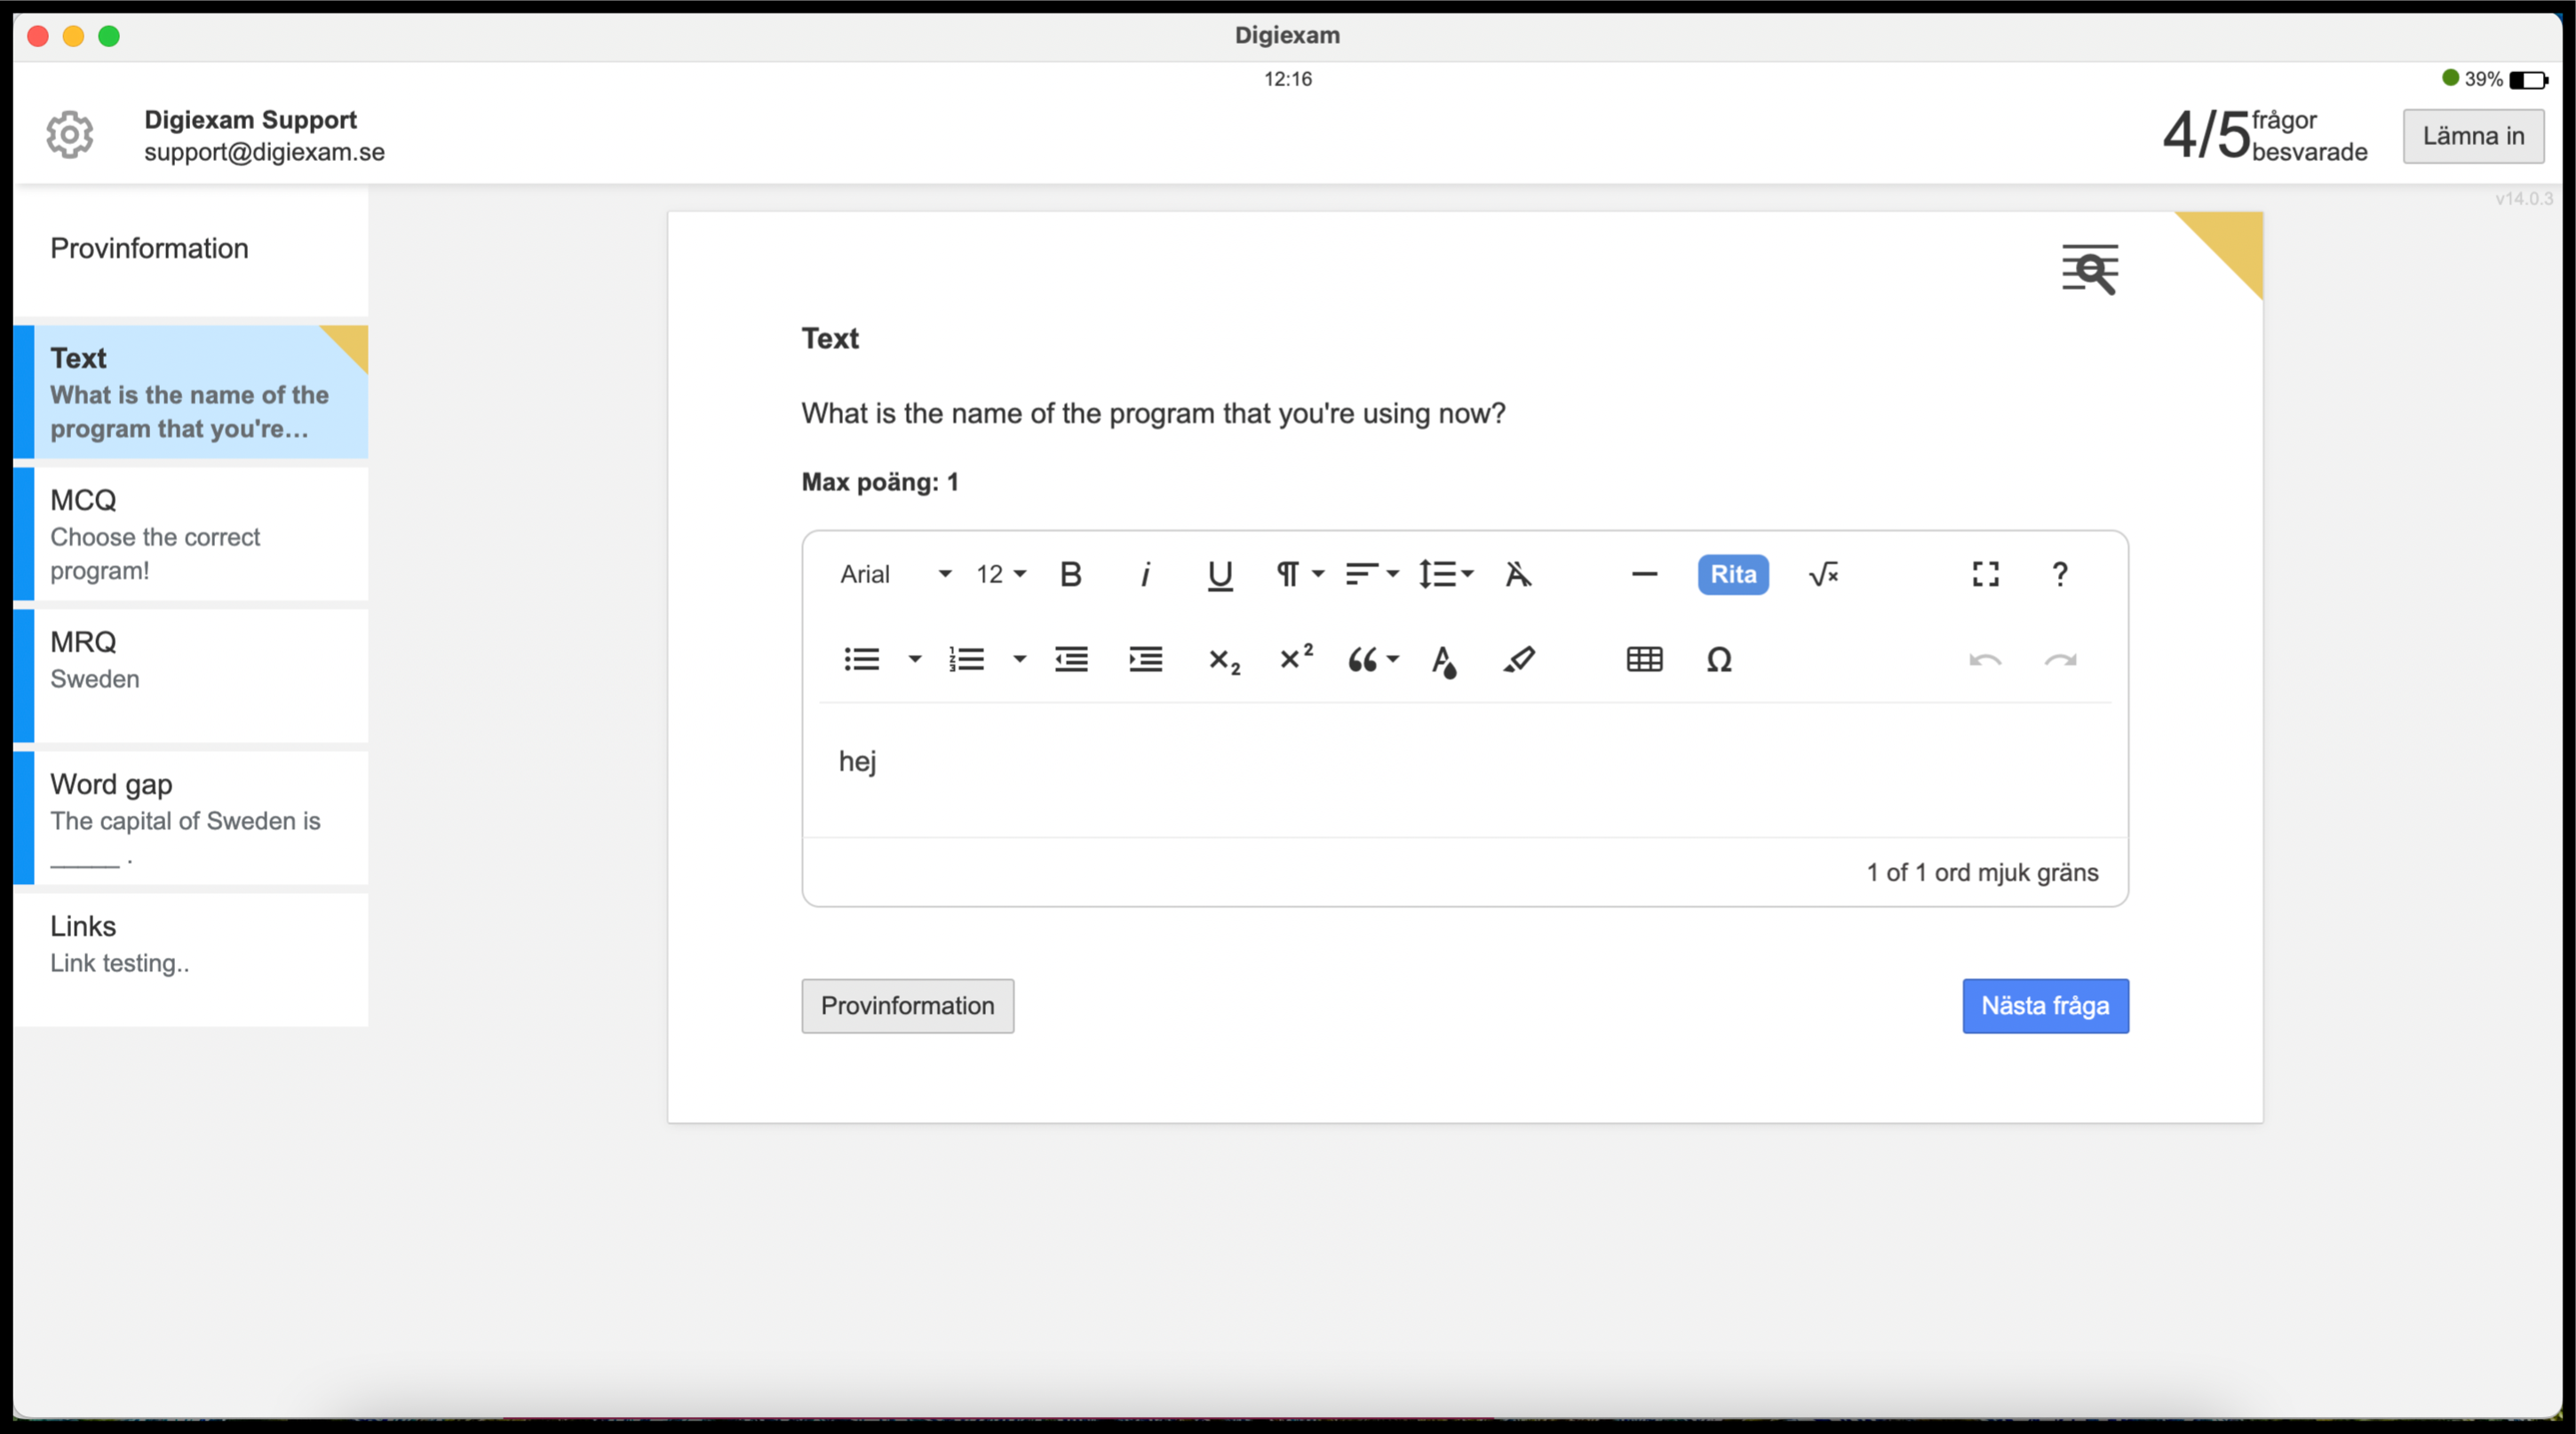
Task: Open the text color picker
Action: (x=1444, y=661)
